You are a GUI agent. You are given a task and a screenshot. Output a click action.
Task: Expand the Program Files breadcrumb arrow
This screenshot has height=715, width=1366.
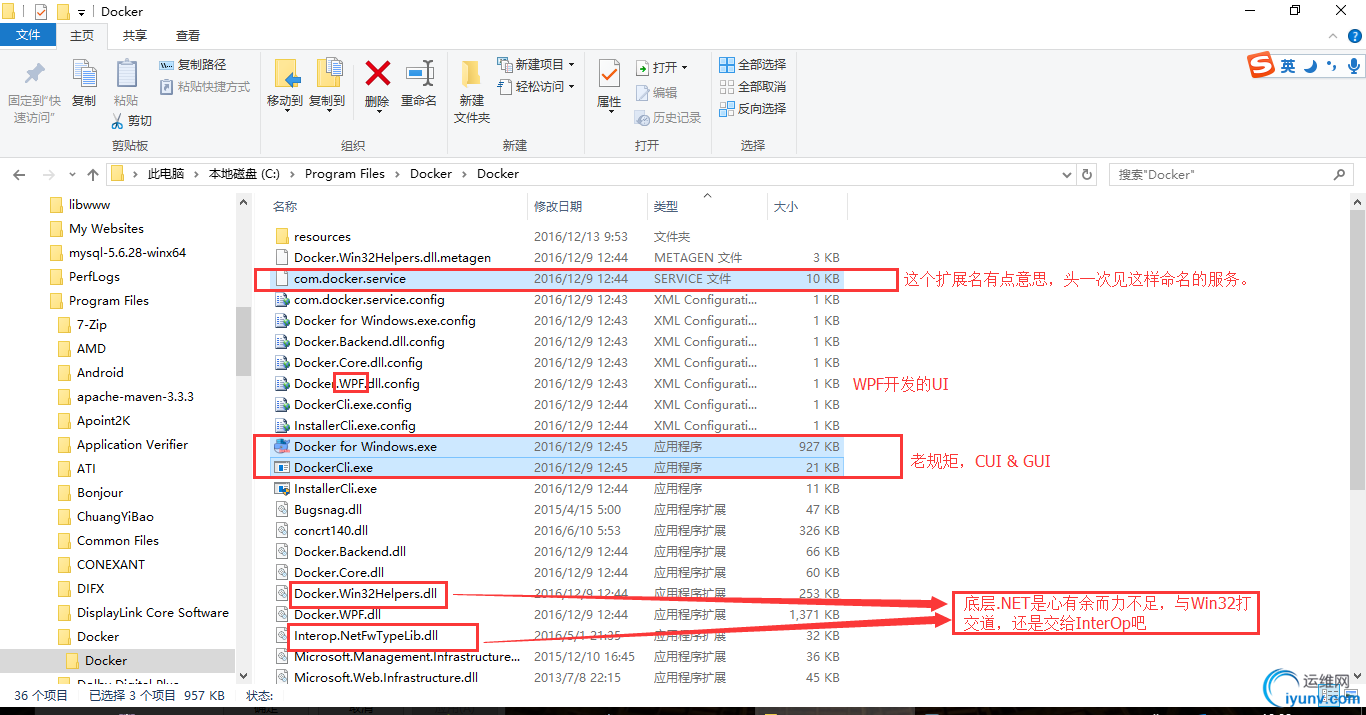pyautogui.click(x=397, y=174)
